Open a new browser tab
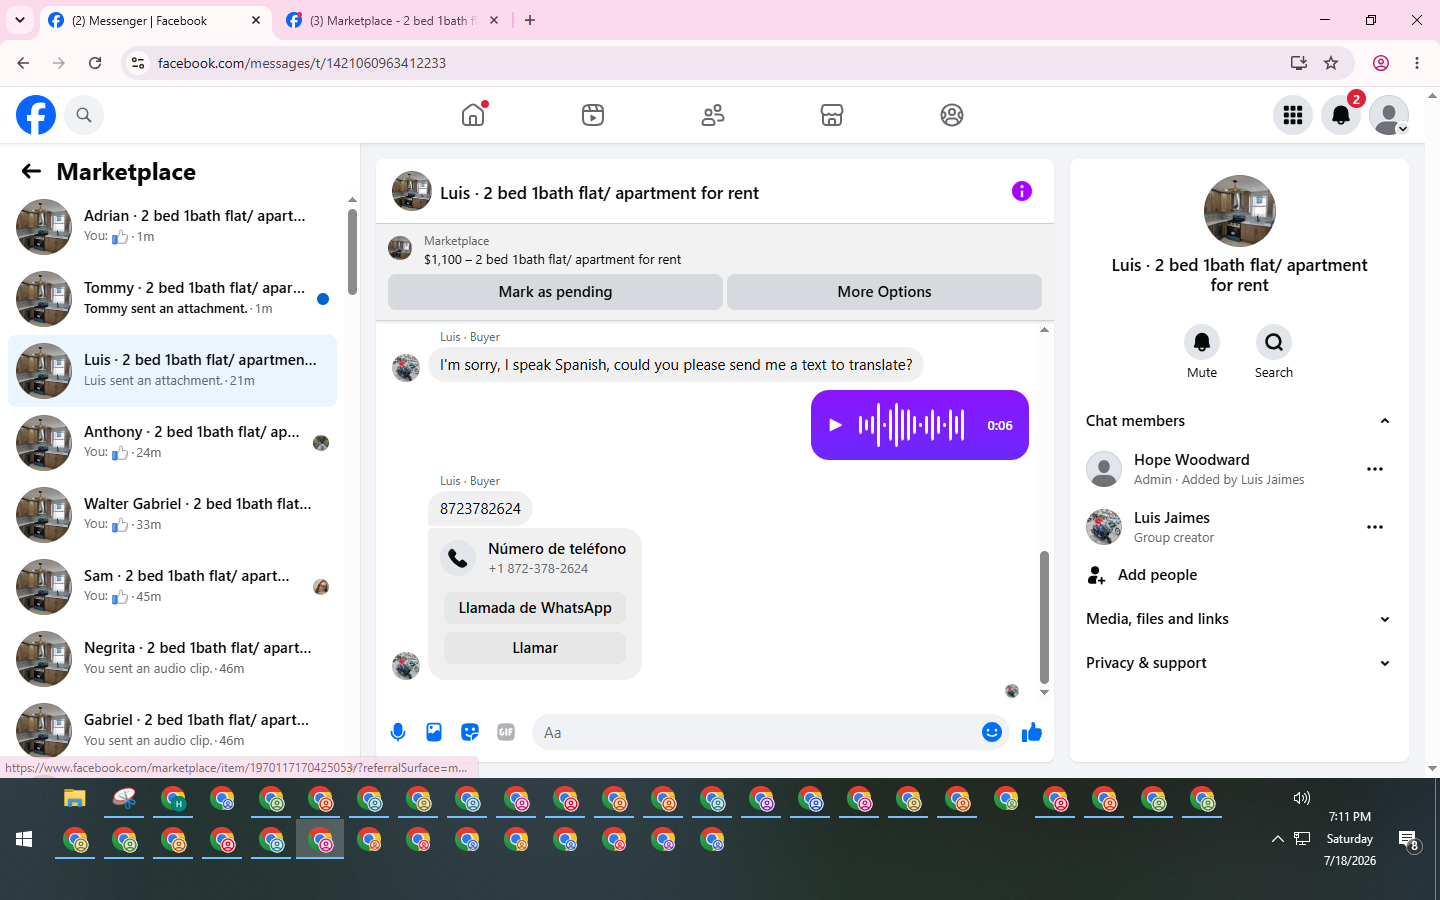1440x900 pixels. pos(530,20)
